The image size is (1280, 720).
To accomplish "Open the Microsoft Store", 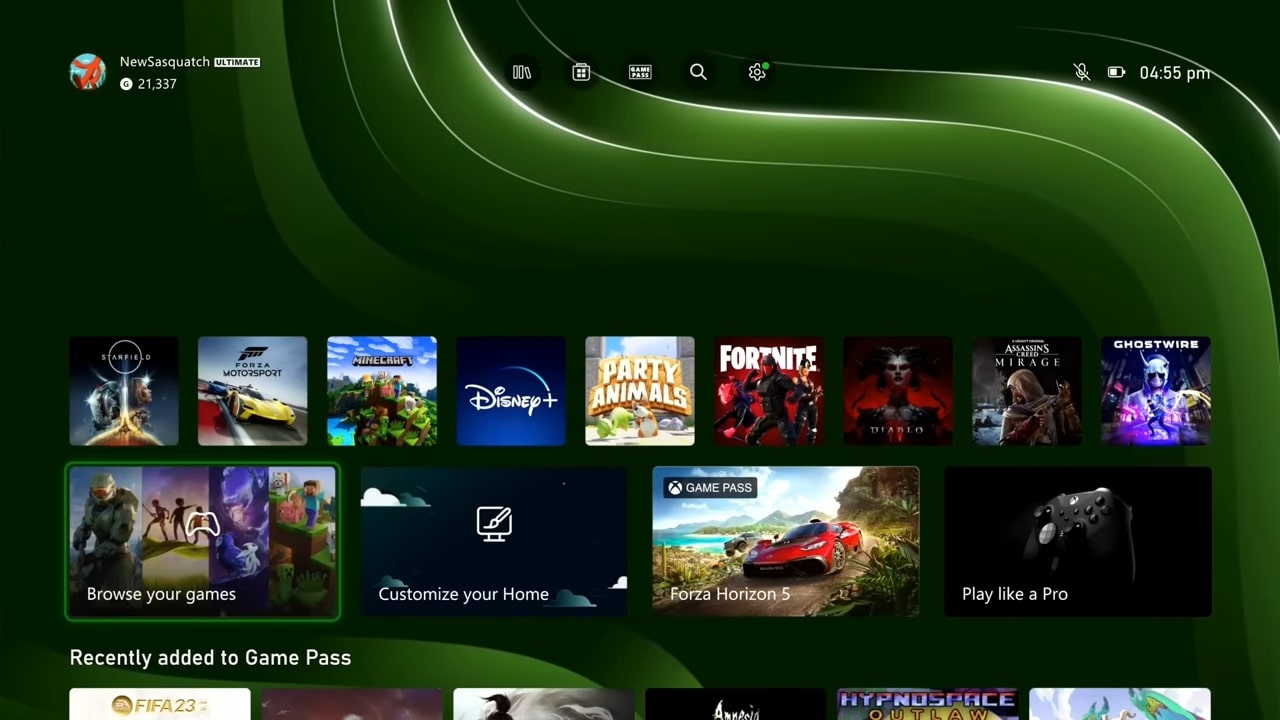I will (581, 72).
